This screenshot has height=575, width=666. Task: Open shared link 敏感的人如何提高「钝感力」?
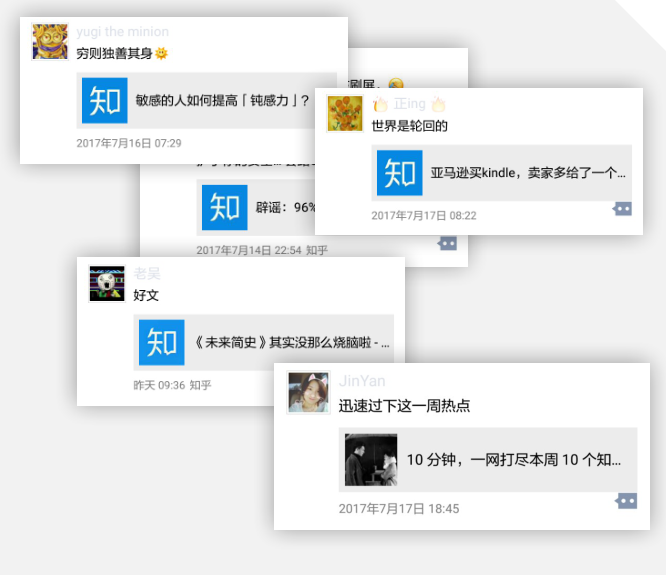point(206,101)
